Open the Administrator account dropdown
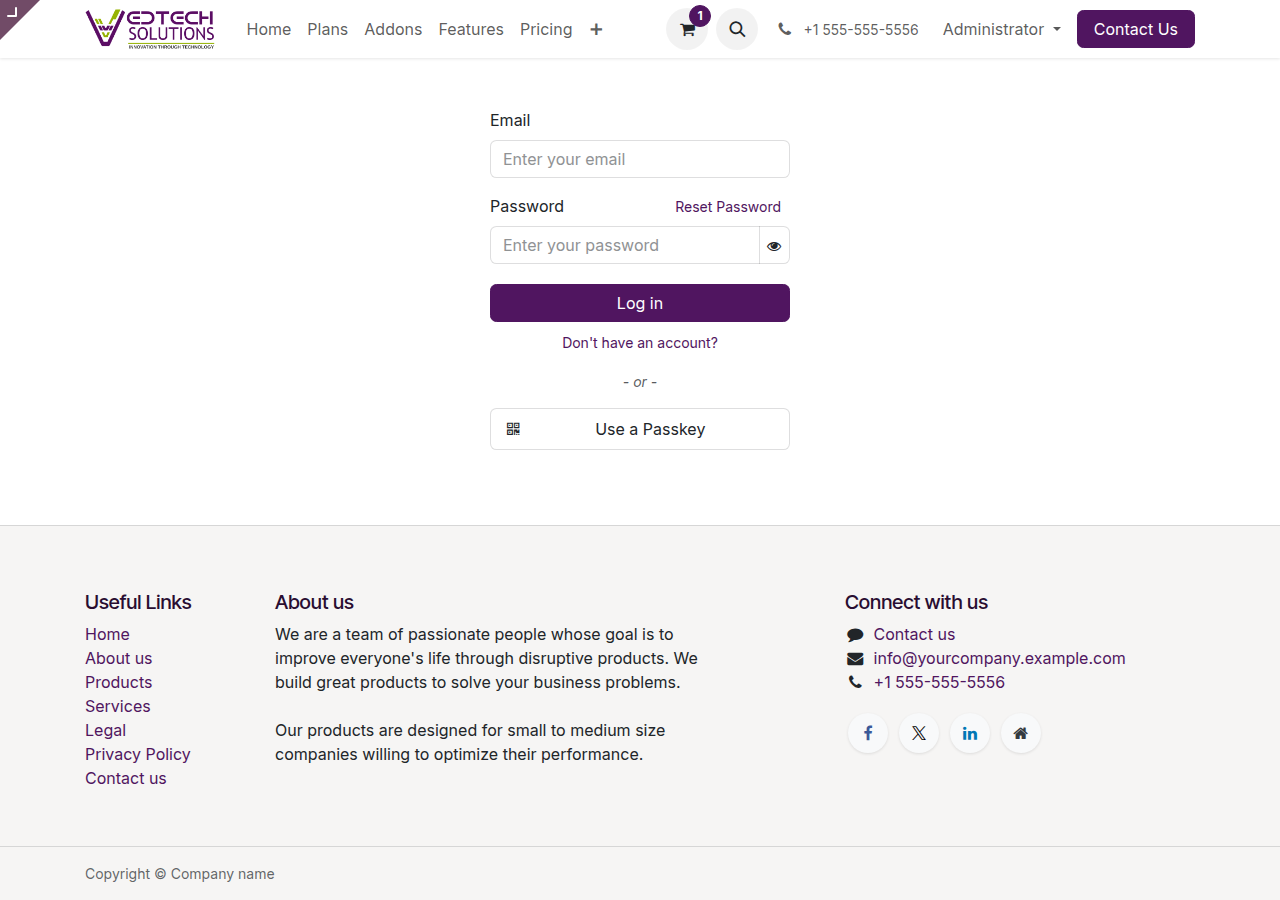 click(x=1000, y=29)
